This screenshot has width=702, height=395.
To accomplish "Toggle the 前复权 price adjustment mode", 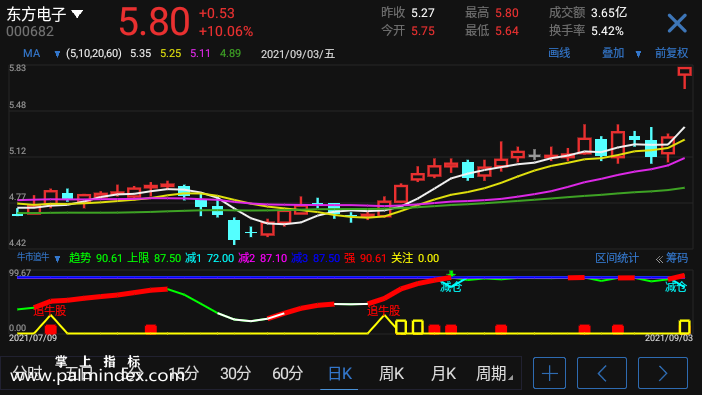I will (671, 53).
